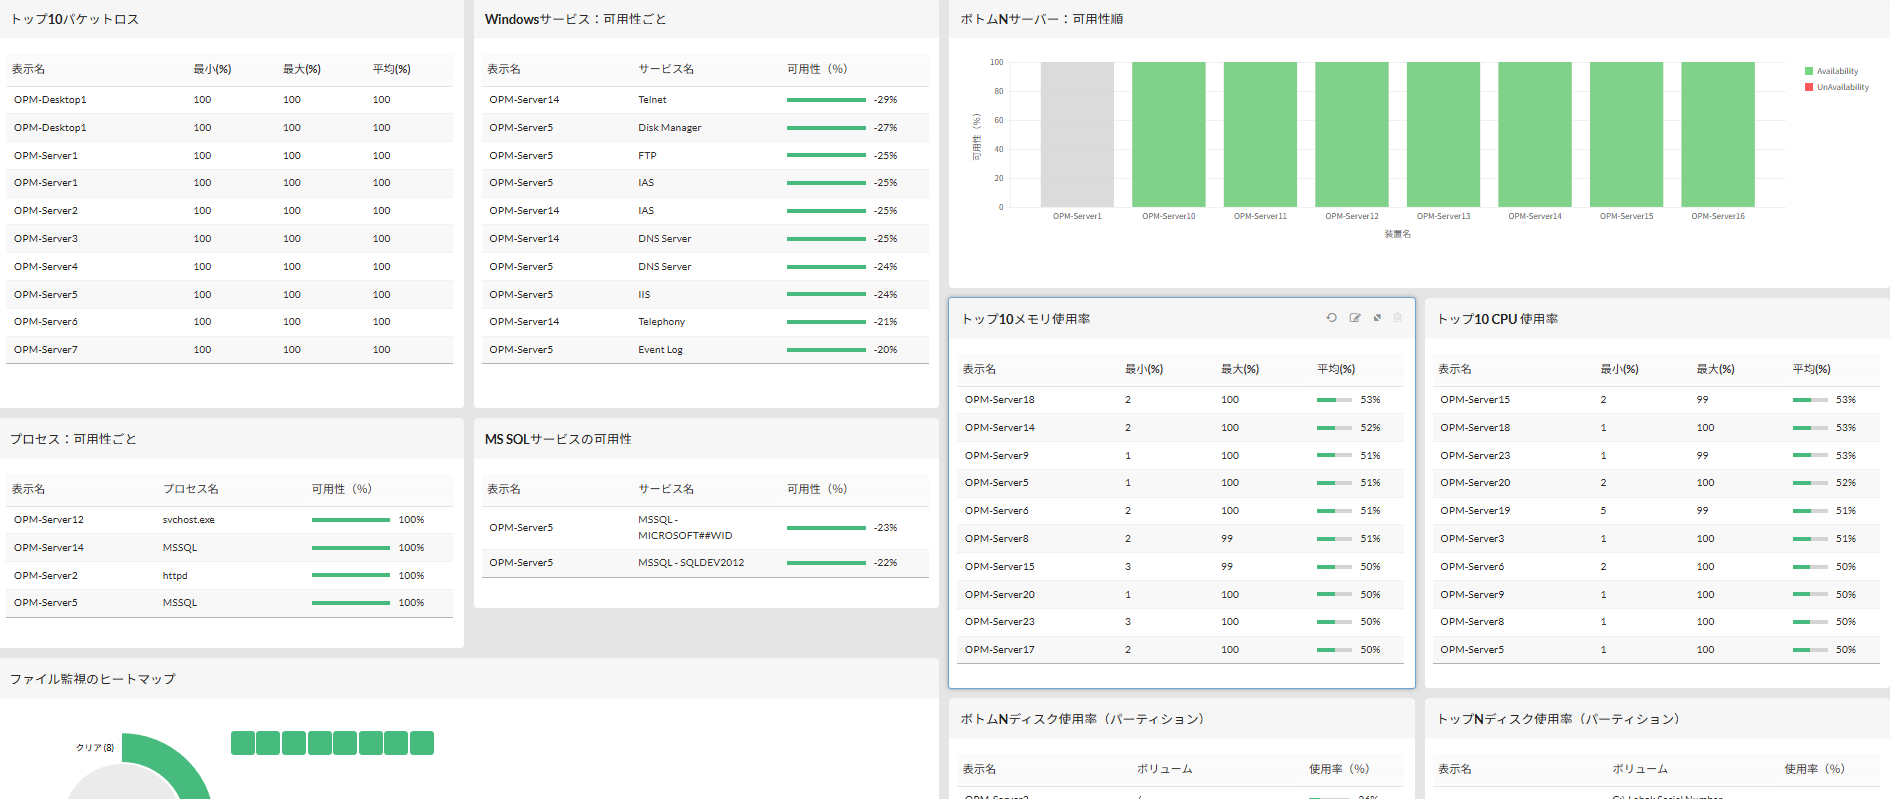Image resolution: width=1890 pixels, height=799 pixels.
Task: Open OPM-Server18 in memory usage table
Action: coord(1000,400)
